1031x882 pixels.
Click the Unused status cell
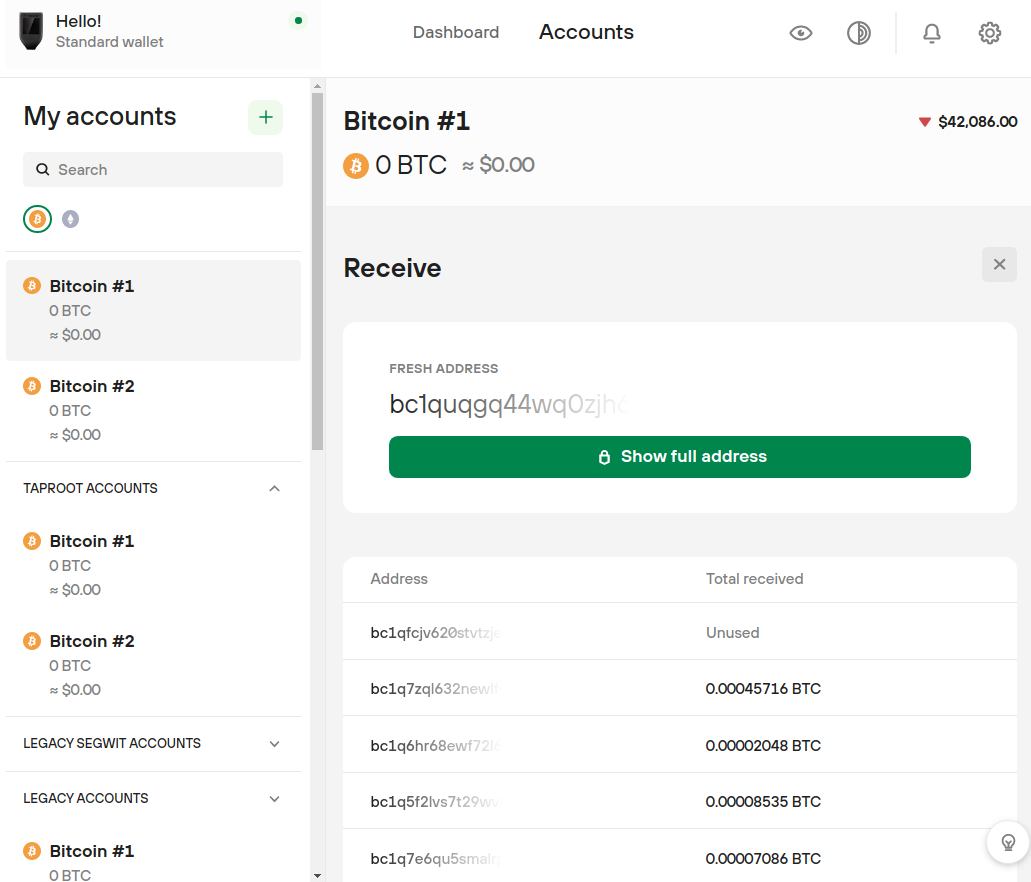[732, 633]
